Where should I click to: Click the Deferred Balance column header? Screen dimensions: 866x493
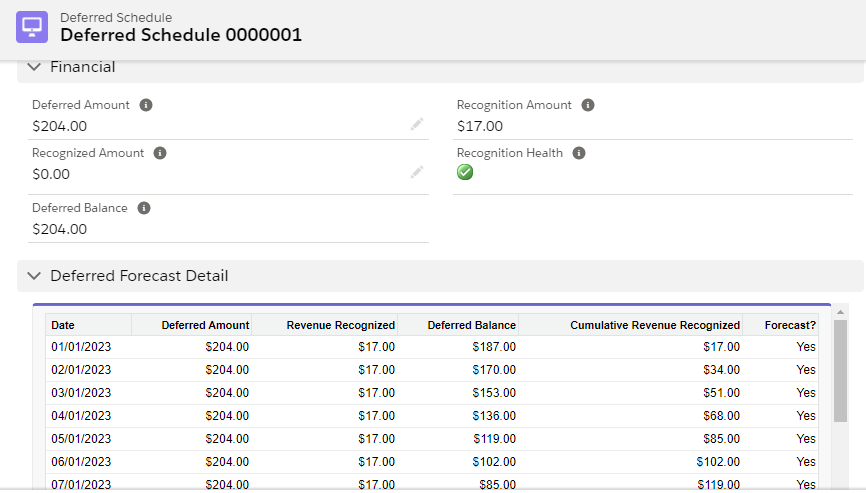(x=471, y=325)
